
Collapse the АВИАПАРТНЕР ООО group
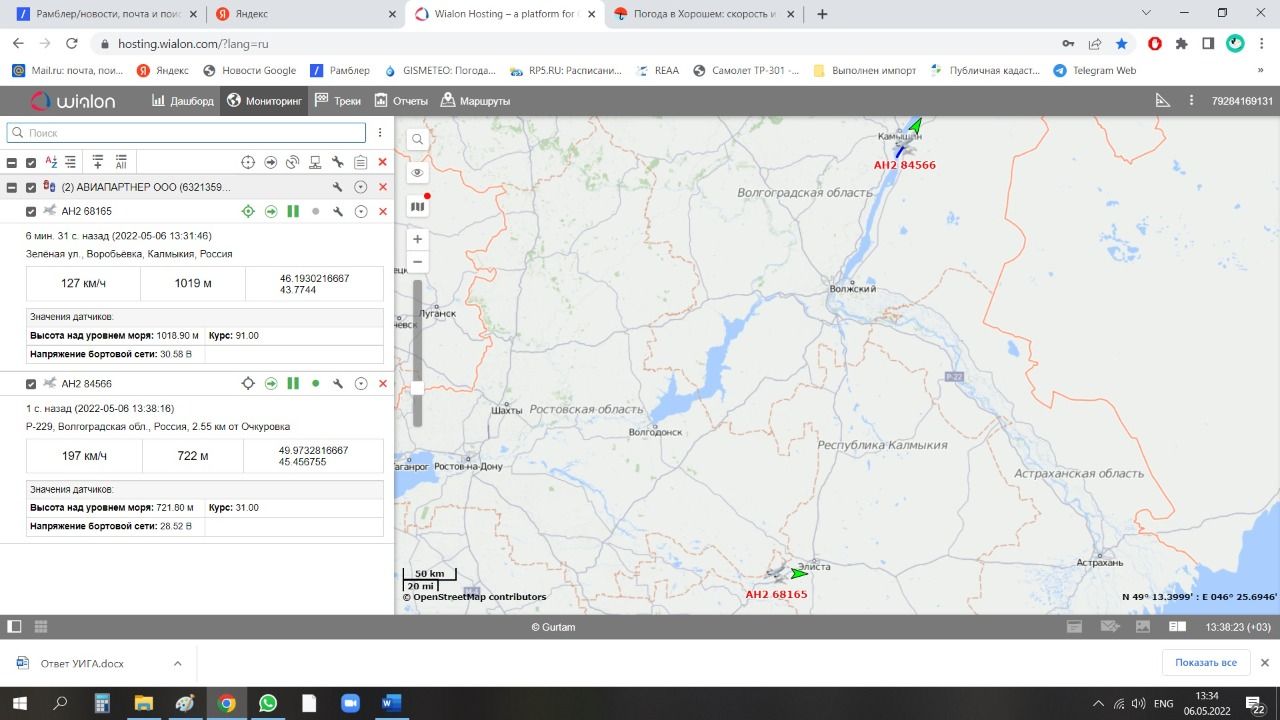(x=12, y=188)
